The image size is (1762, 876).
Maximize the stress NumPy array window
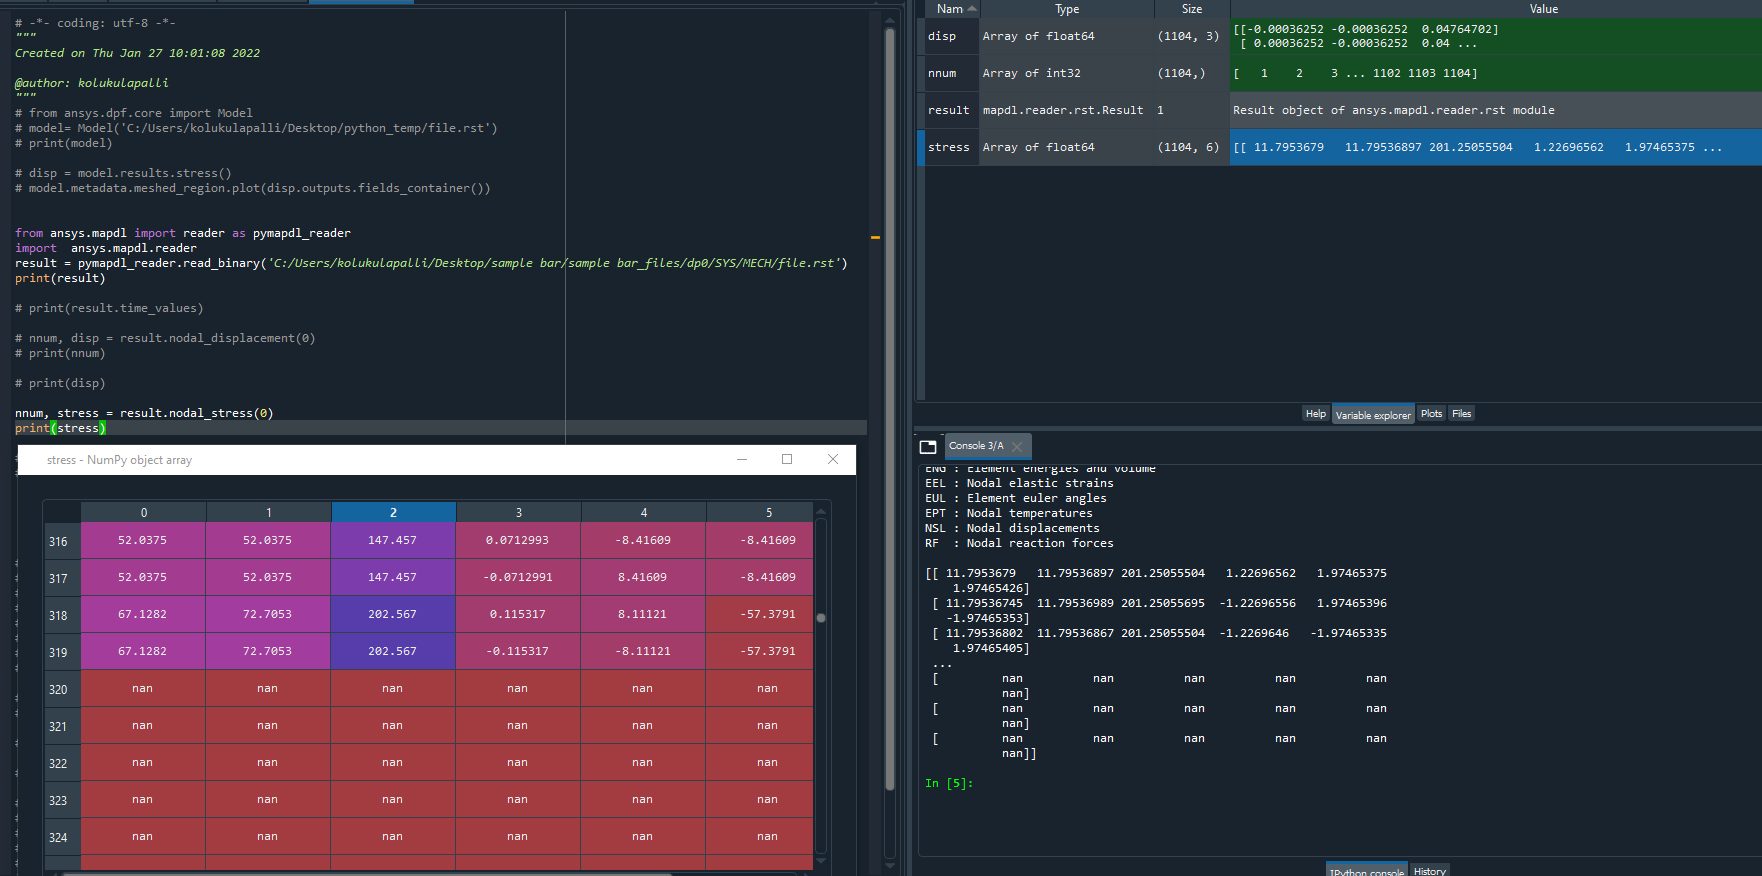click(787, 459)
